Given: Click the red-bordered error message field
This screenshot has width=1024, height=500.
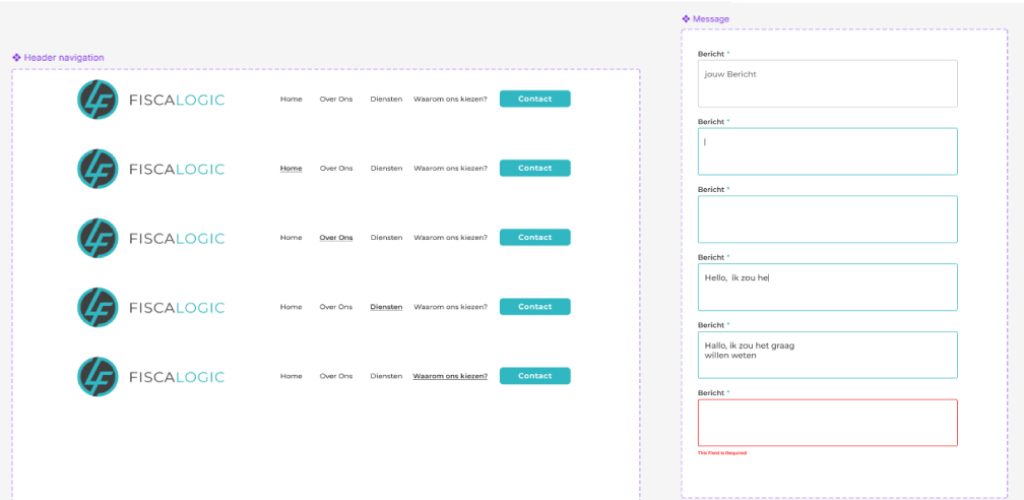Looking at the screenshot, I should click(827, 423).
